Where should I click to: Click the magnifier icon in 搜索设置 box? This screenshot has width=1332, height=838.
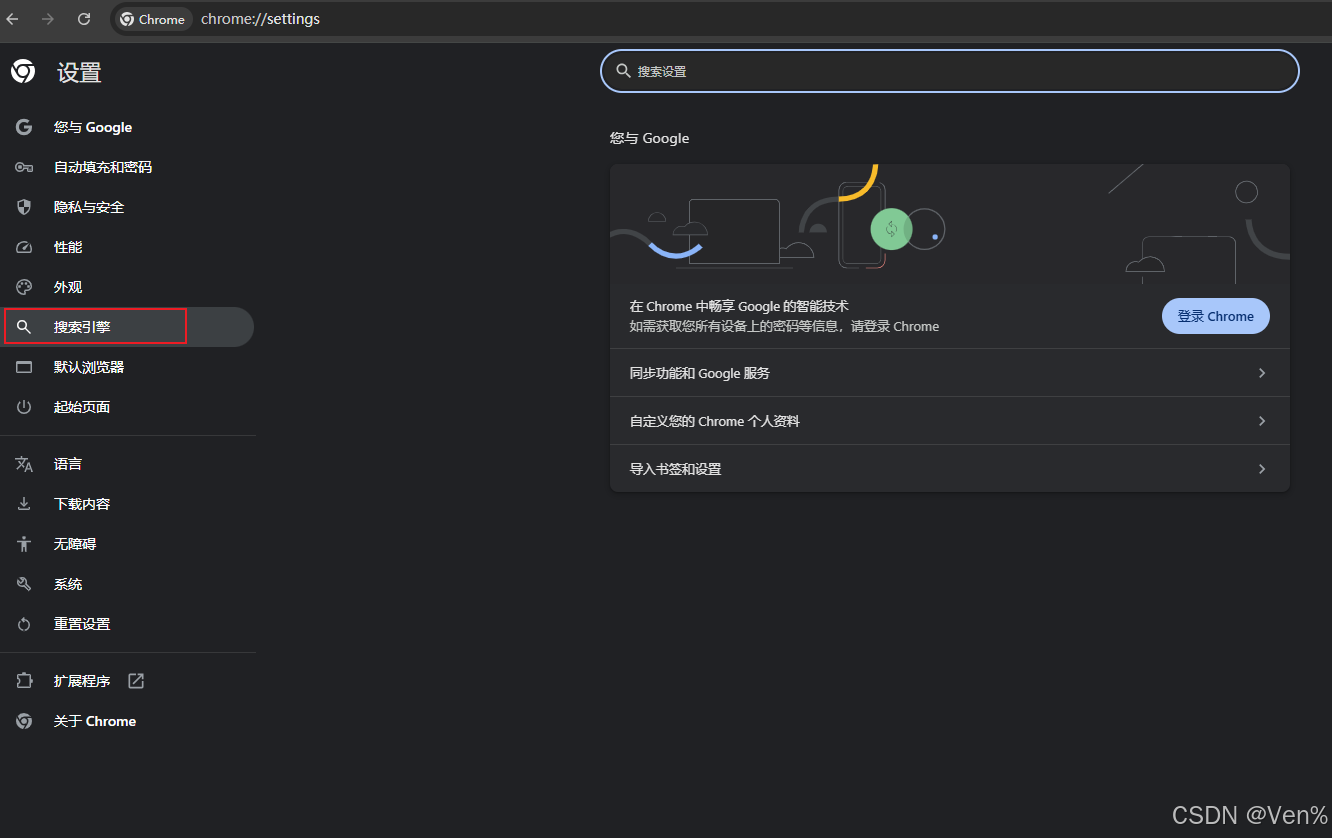click(623, 71)
